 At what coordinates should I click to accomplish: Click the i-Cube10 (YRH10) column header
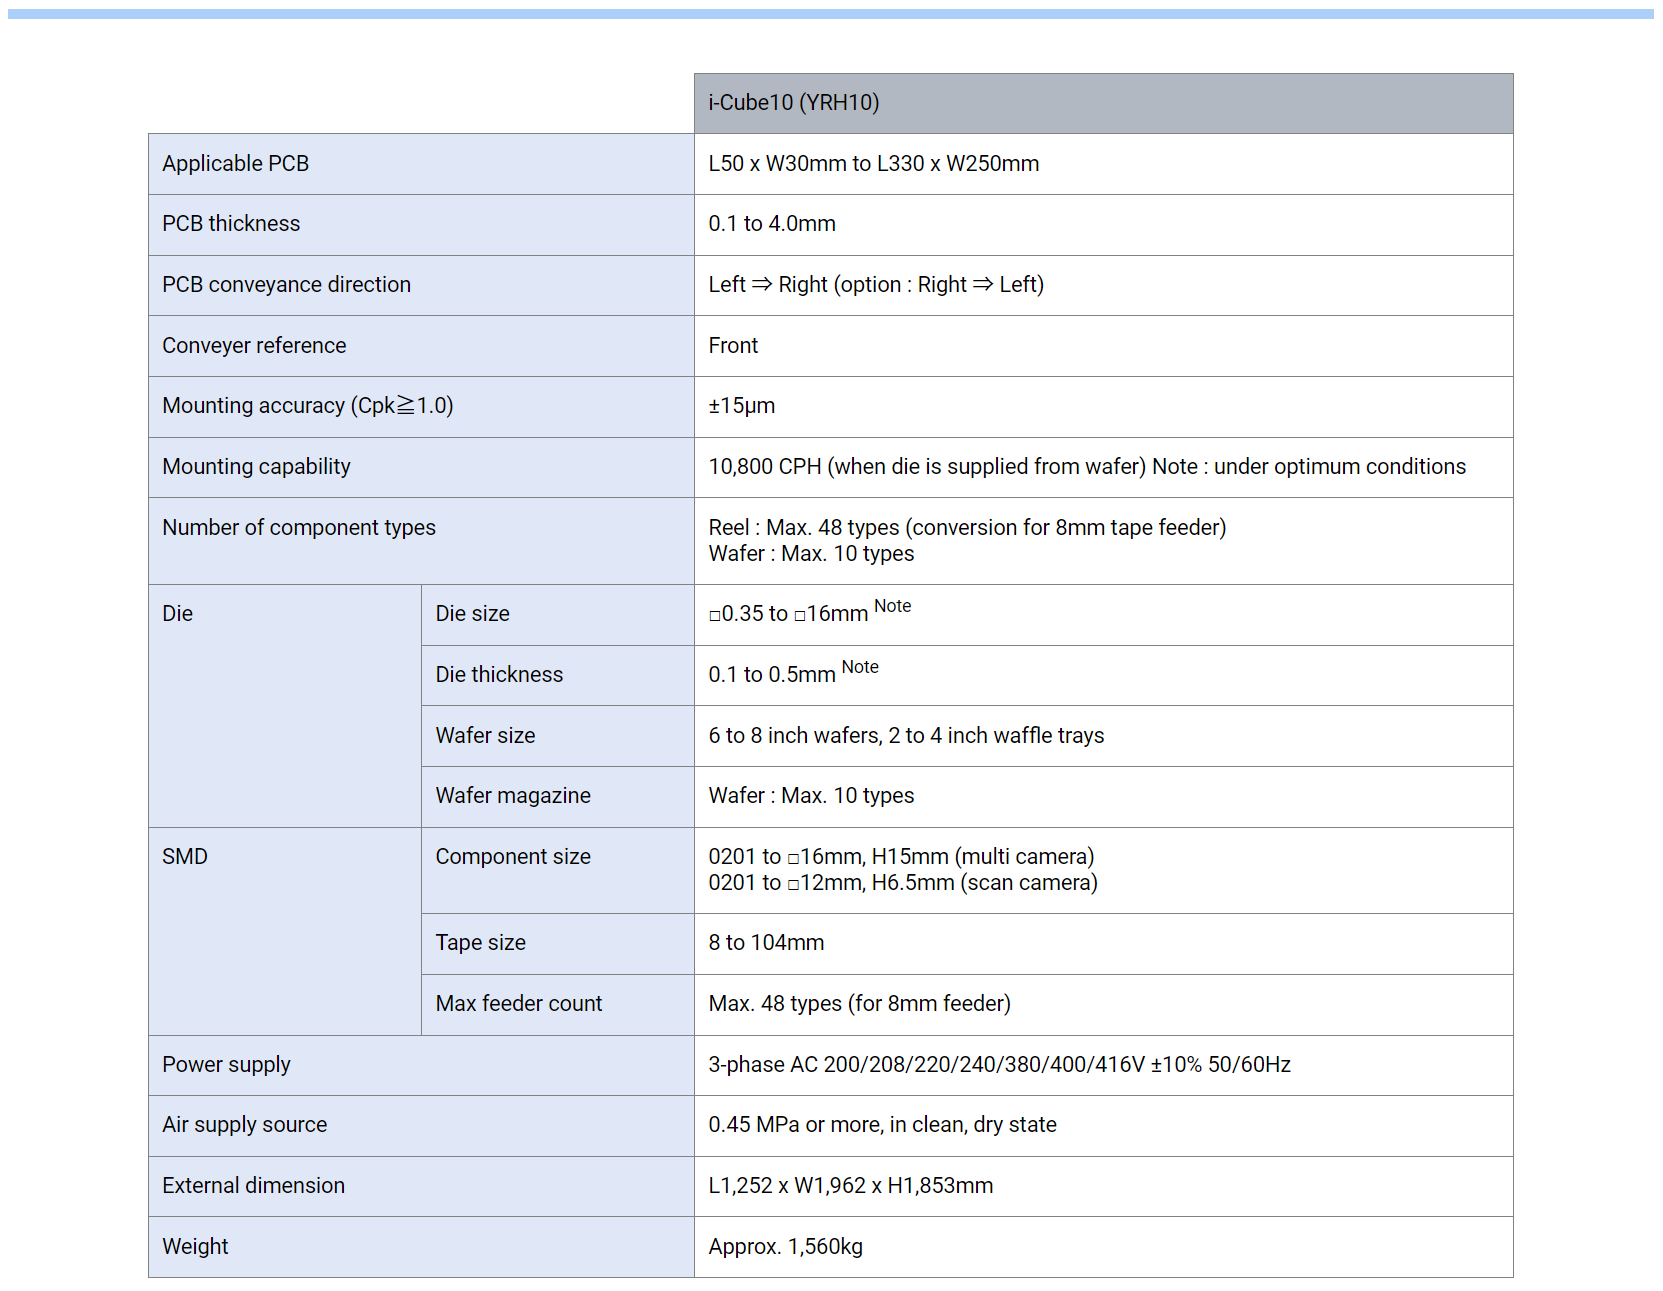click(x=793, y=103)
